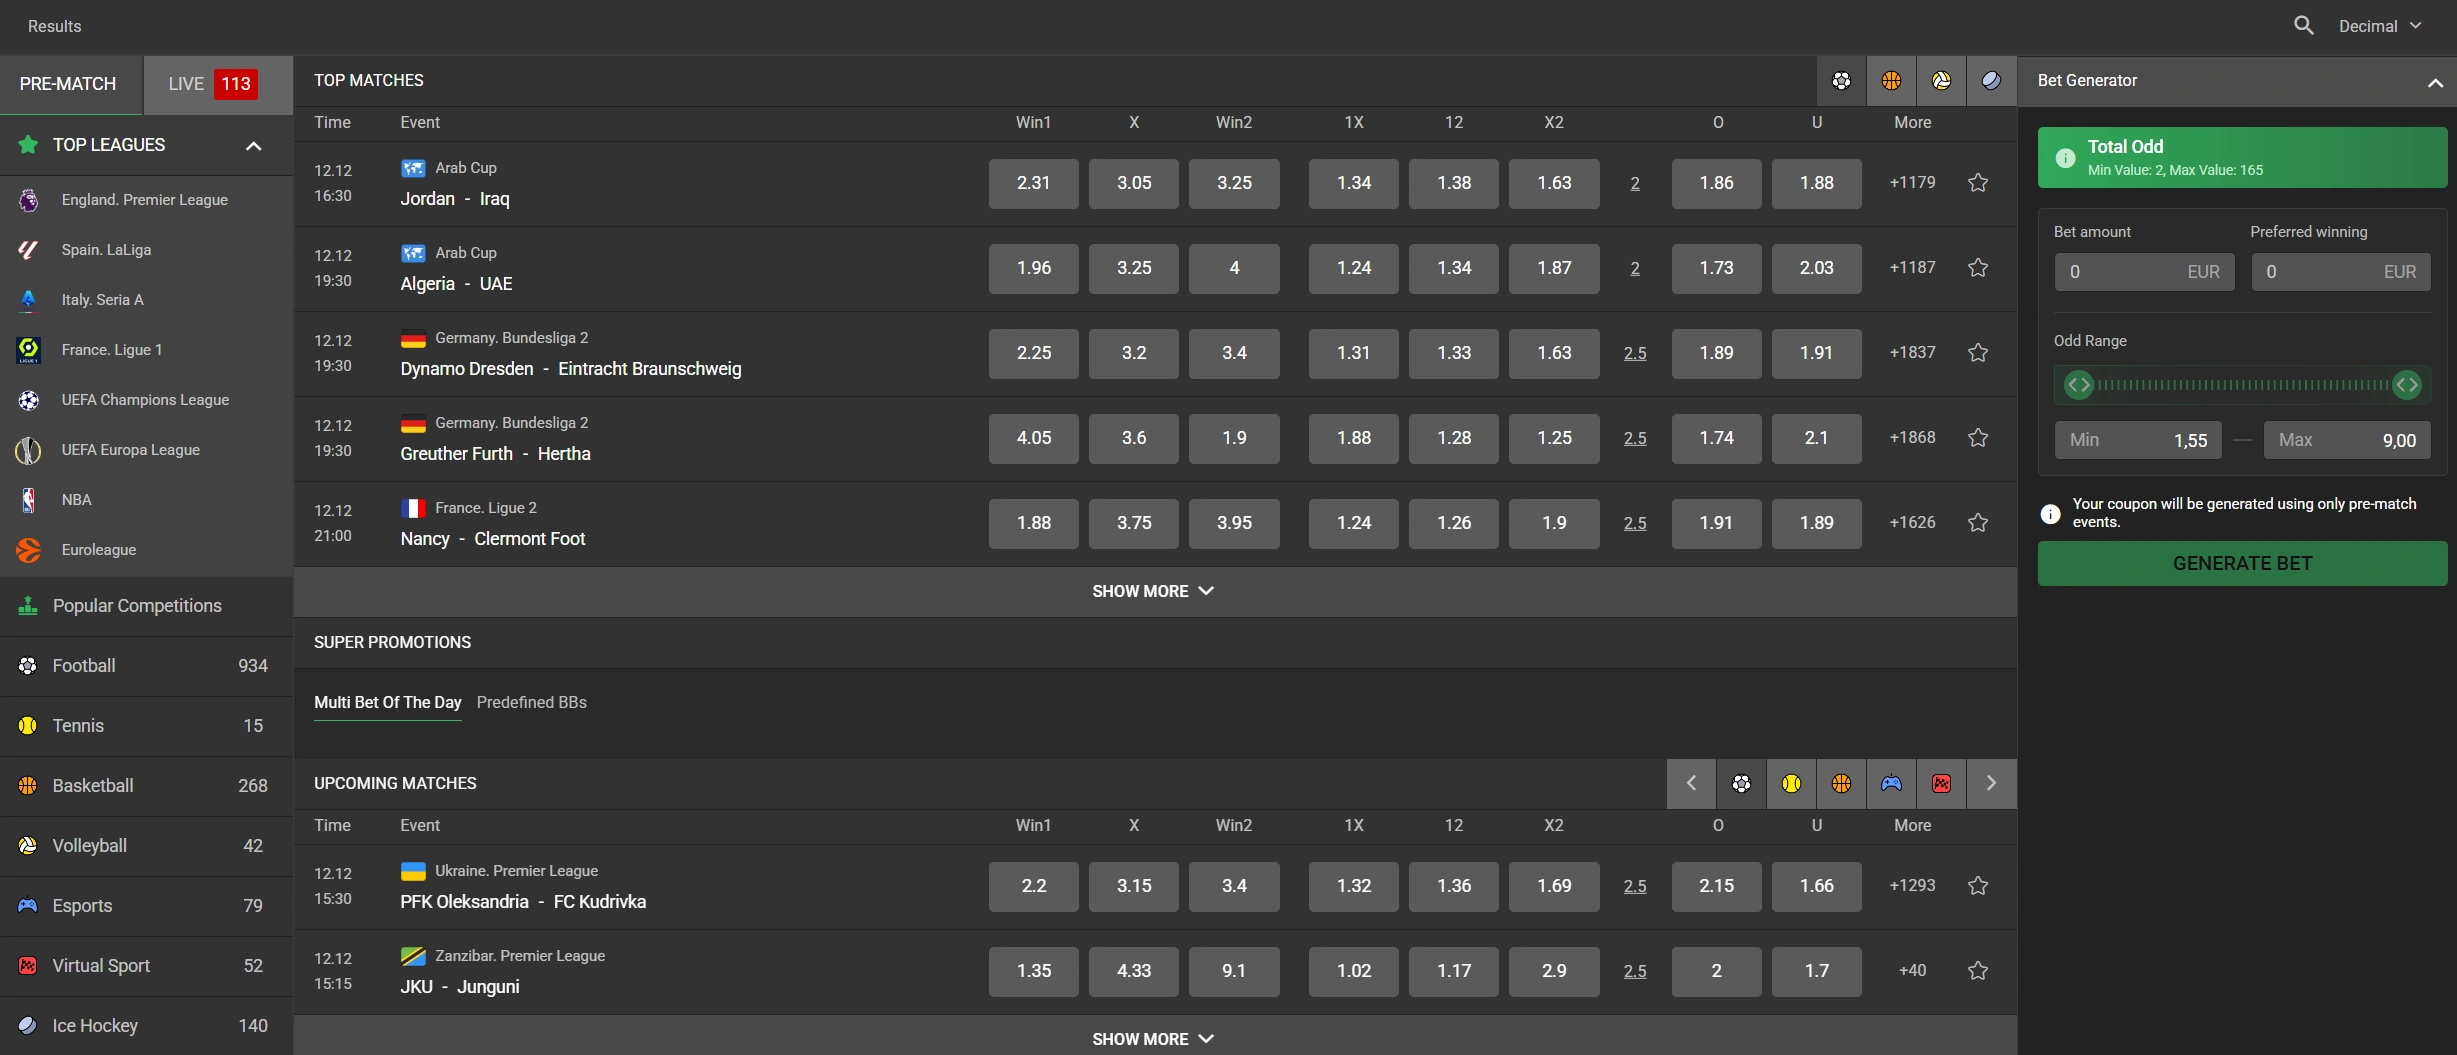Click the left Odd Range slider handle
Viewport: 2457px width, 1055px height.
pyautogui.click(x=2078, y=385)
